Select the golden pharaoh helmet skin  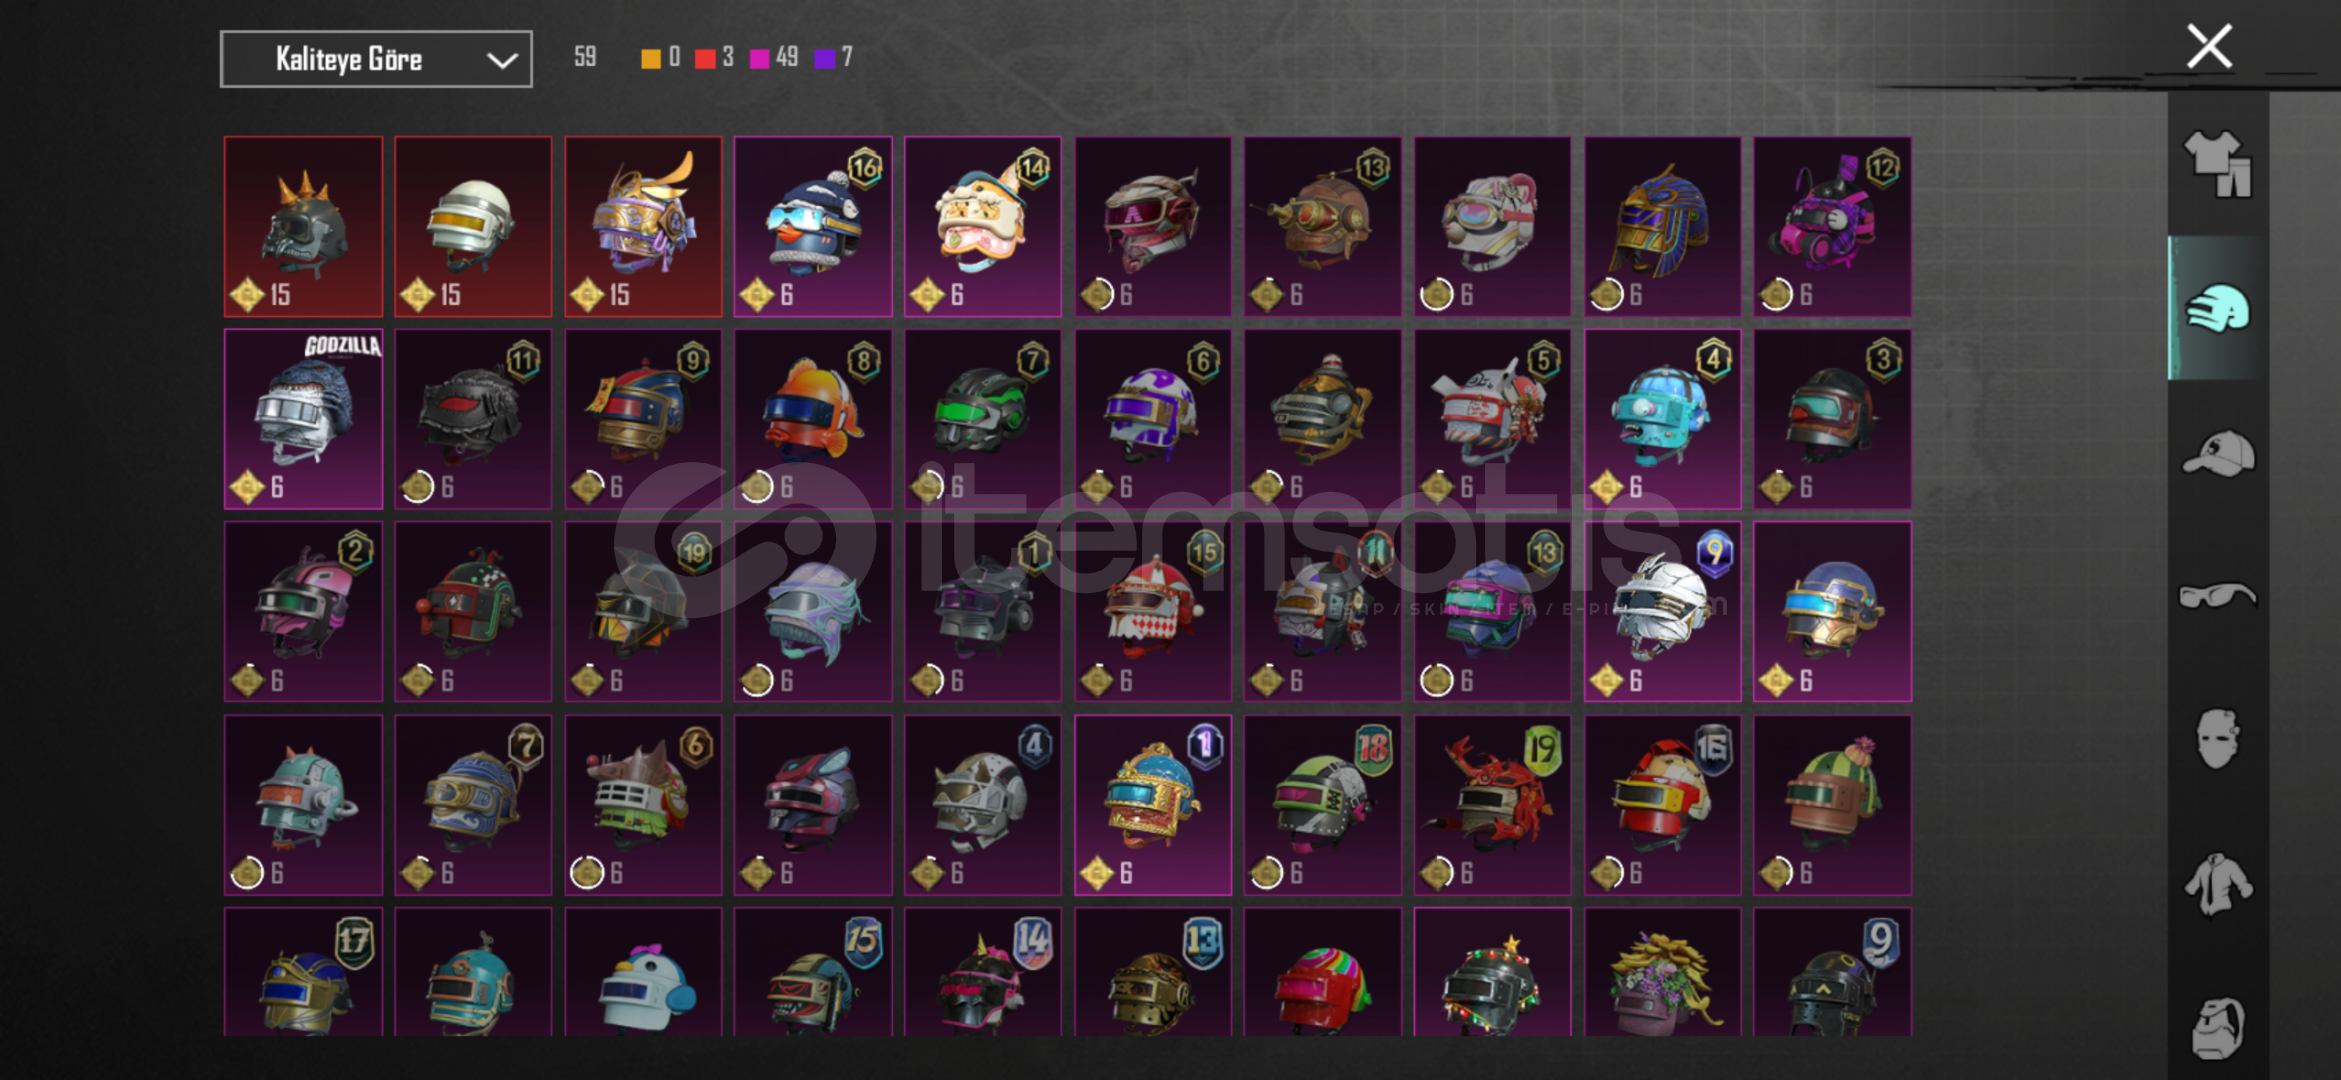[x=1662, y=227]
